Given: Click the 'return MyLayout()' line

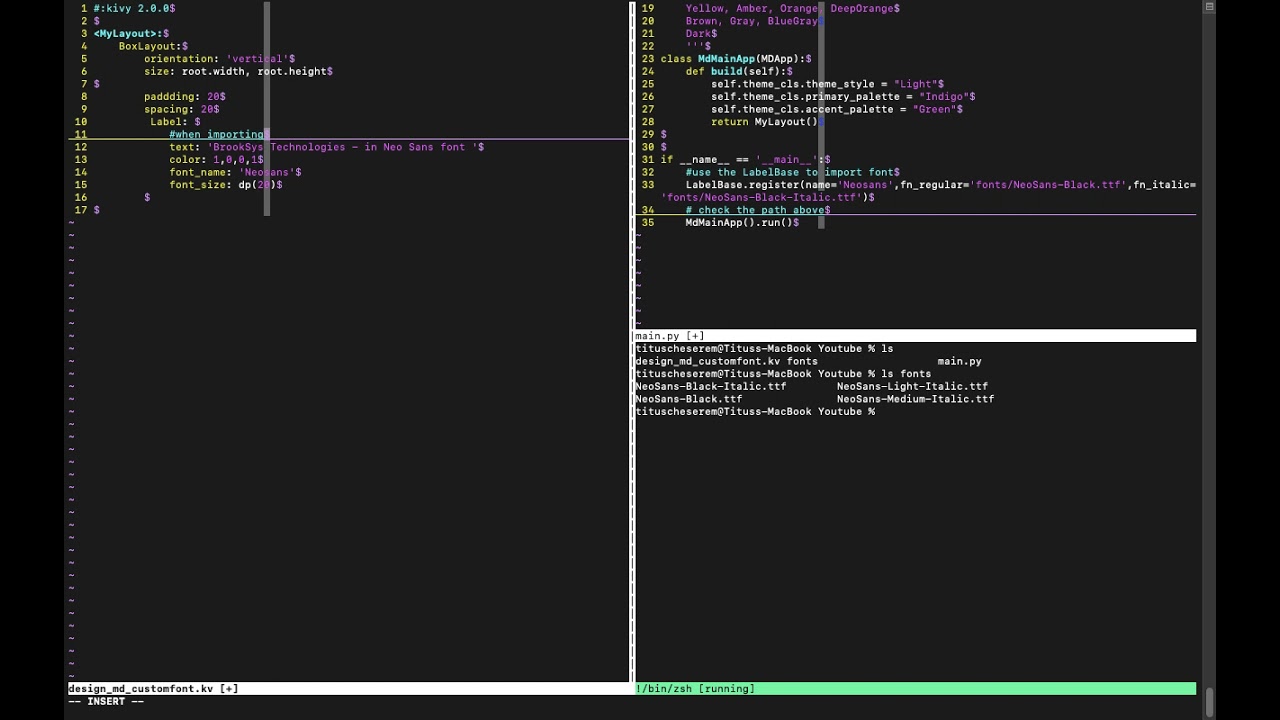Looking at the screenshot, I should pyautogui.click(x=766, y=121).
